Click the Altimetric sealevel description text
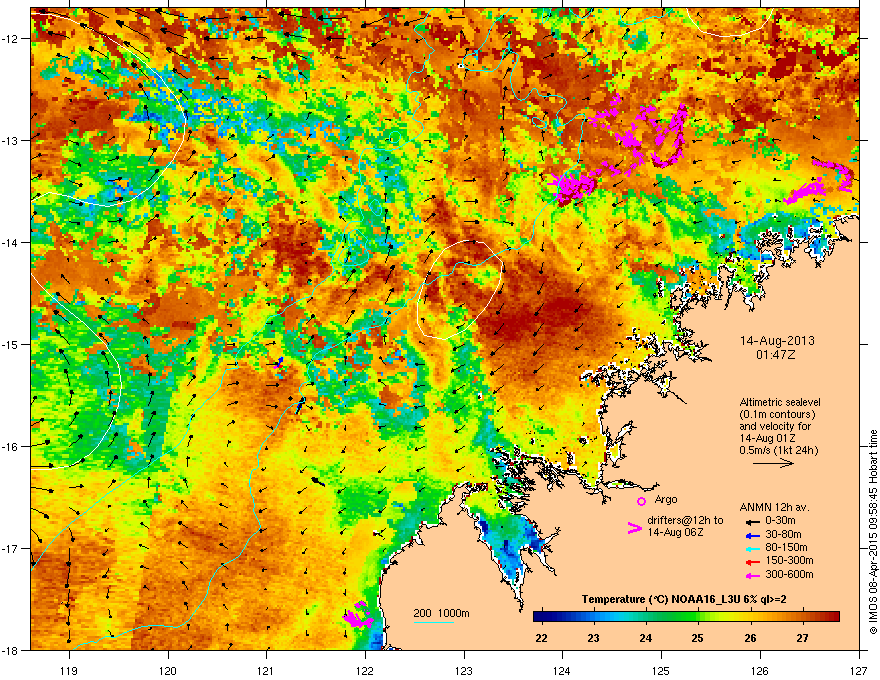Viewport: 880px width, 680px height. pyautogui.click(x=779, y=426)
